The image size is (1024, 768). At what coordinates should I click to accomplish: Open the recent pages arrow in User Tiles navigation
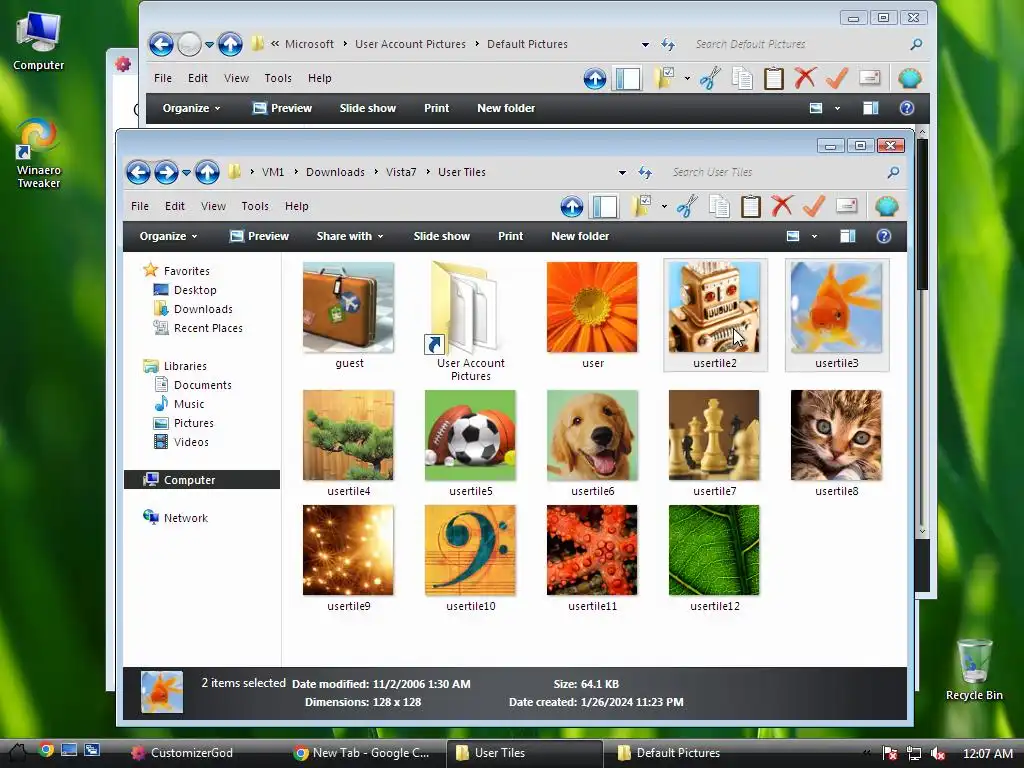(x=186, y=172)
